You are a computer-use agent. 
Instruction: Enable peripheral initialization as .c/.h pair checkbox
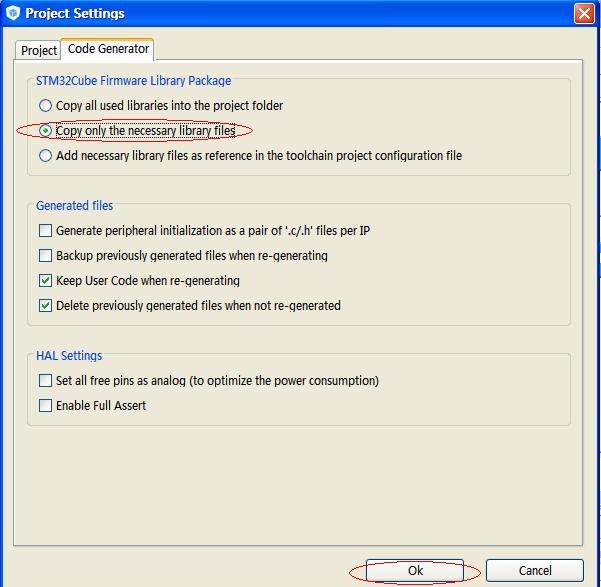click(x=45, y=230)
